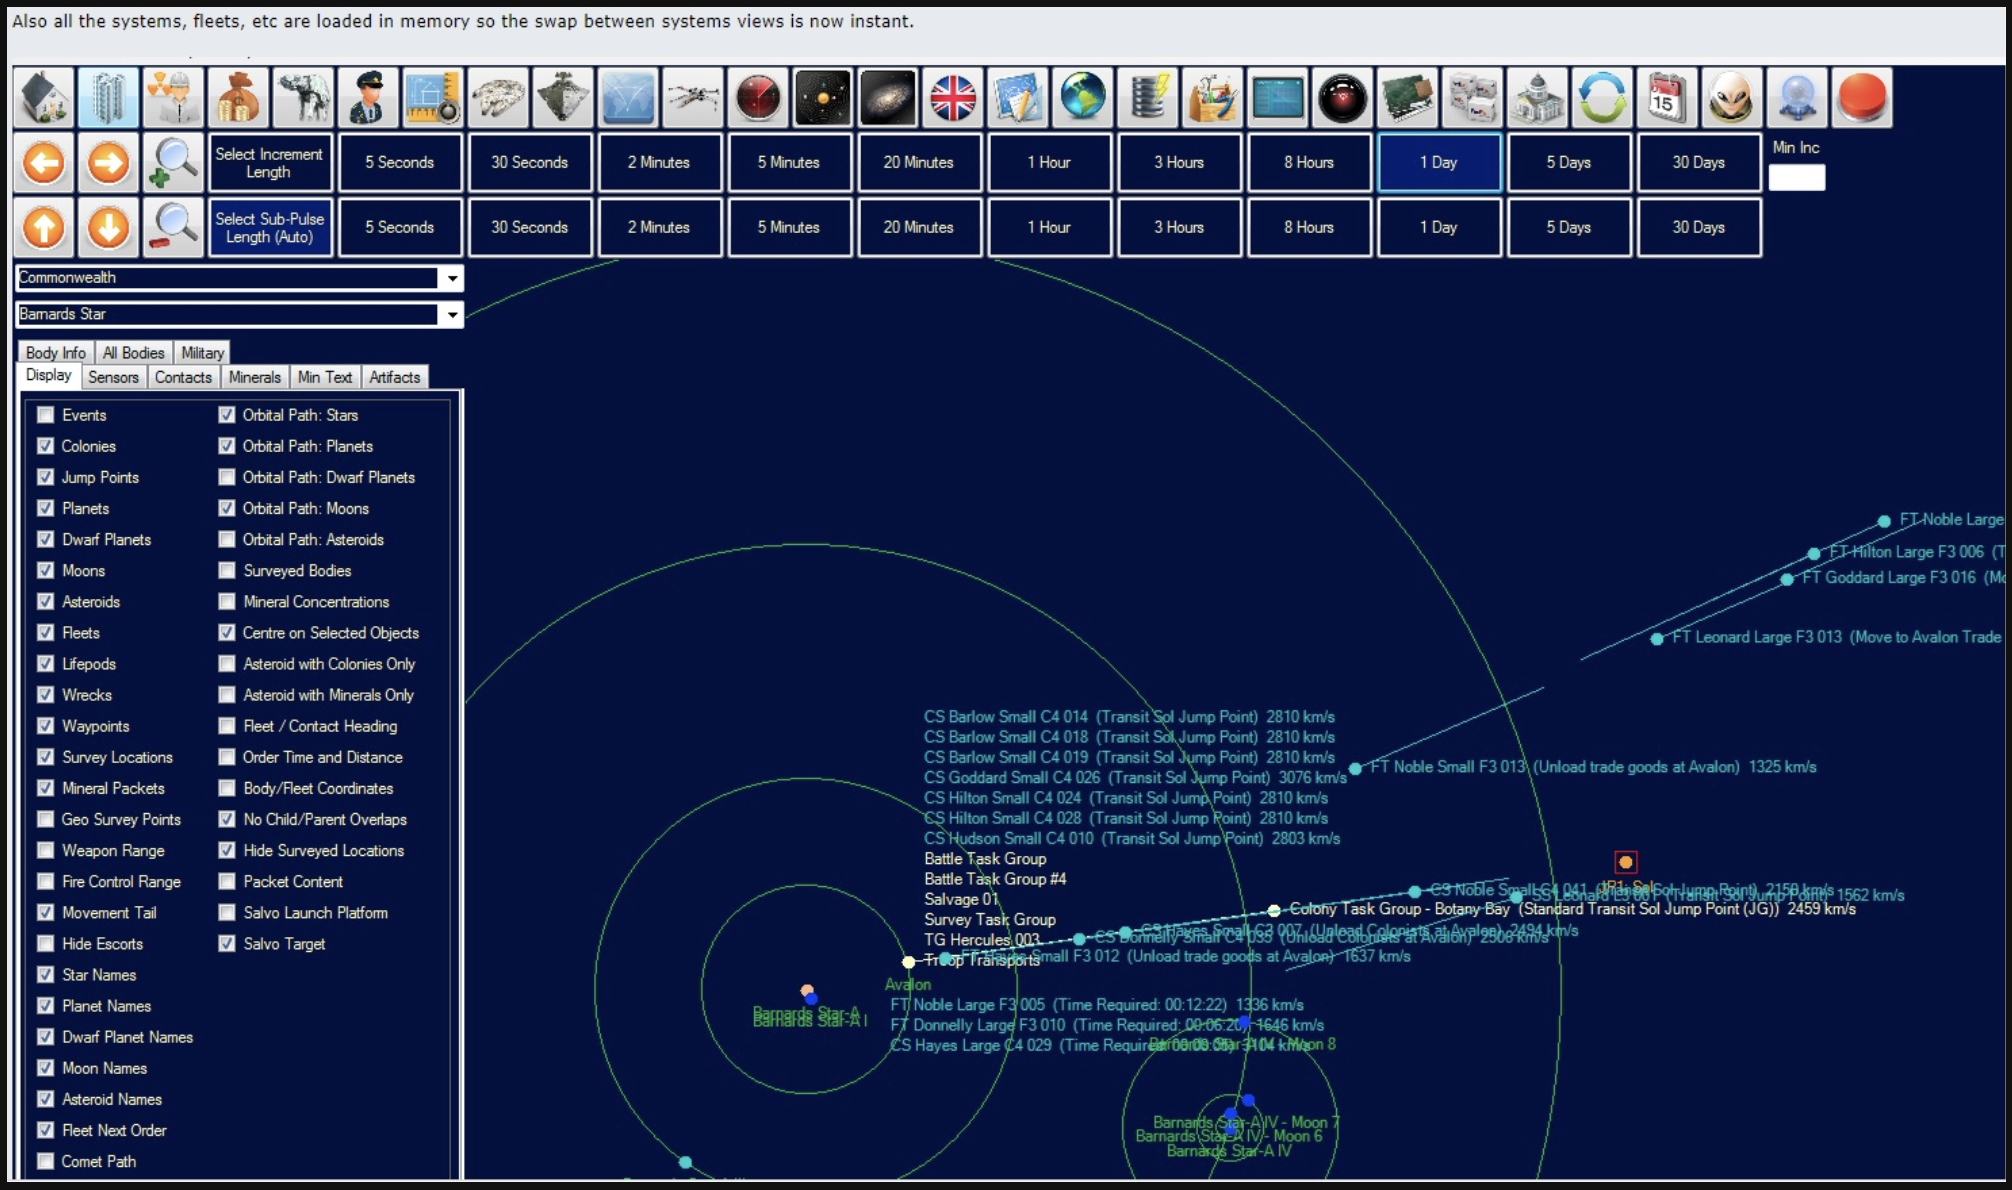Click the X-wing fighter icon

coord(693,98)
